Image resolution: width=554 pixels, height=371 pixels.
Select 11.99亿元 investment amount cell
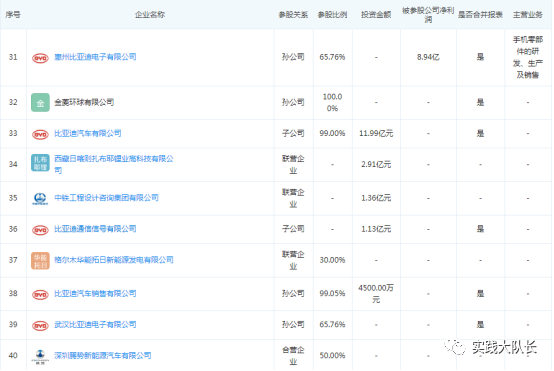[x=376, y=133]
